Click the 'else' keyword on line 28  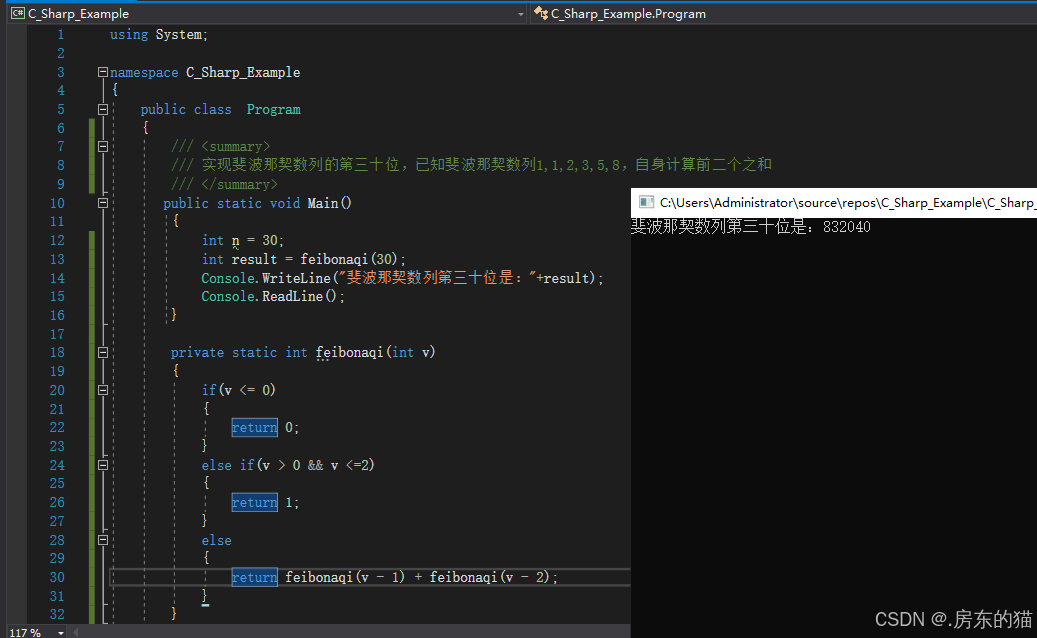(216, 540)
